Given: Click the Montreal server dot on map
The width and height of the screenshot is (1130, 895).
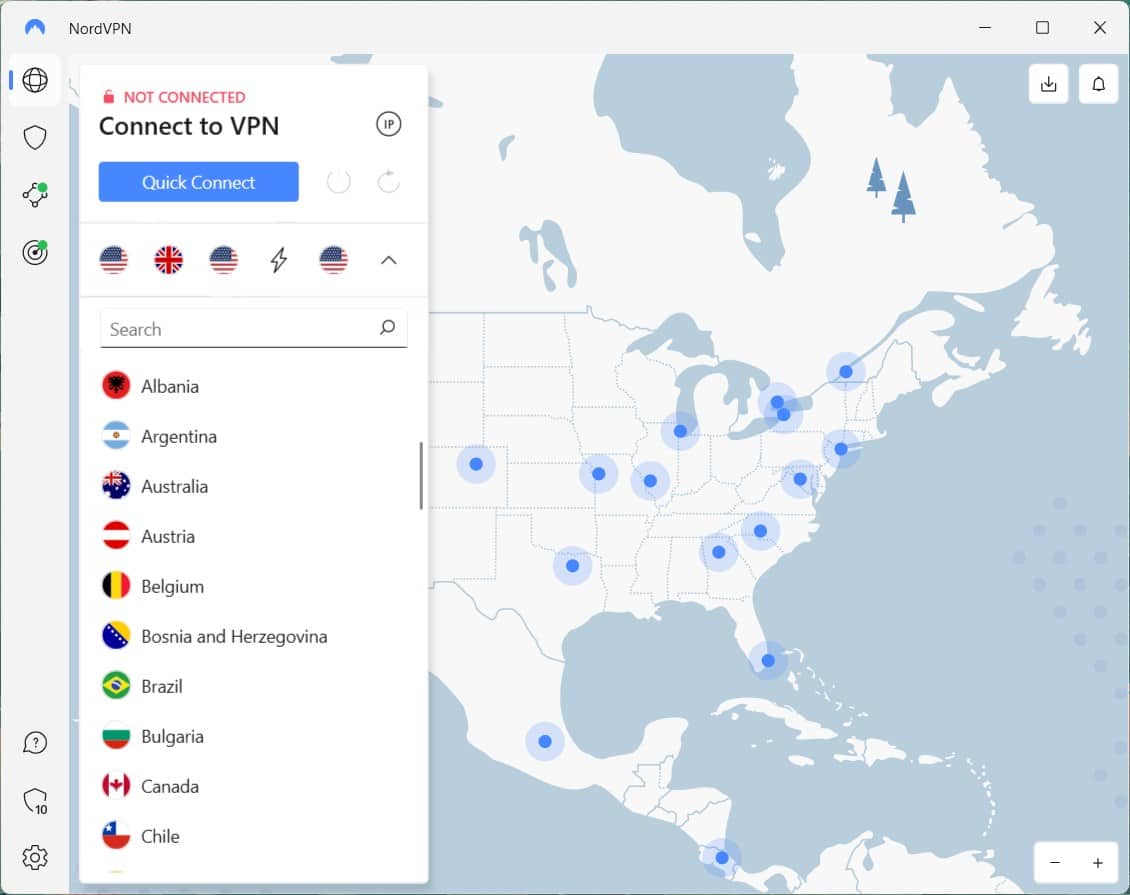Looking at the screenshot, I should pyautogui.click(x=846, y=372).
